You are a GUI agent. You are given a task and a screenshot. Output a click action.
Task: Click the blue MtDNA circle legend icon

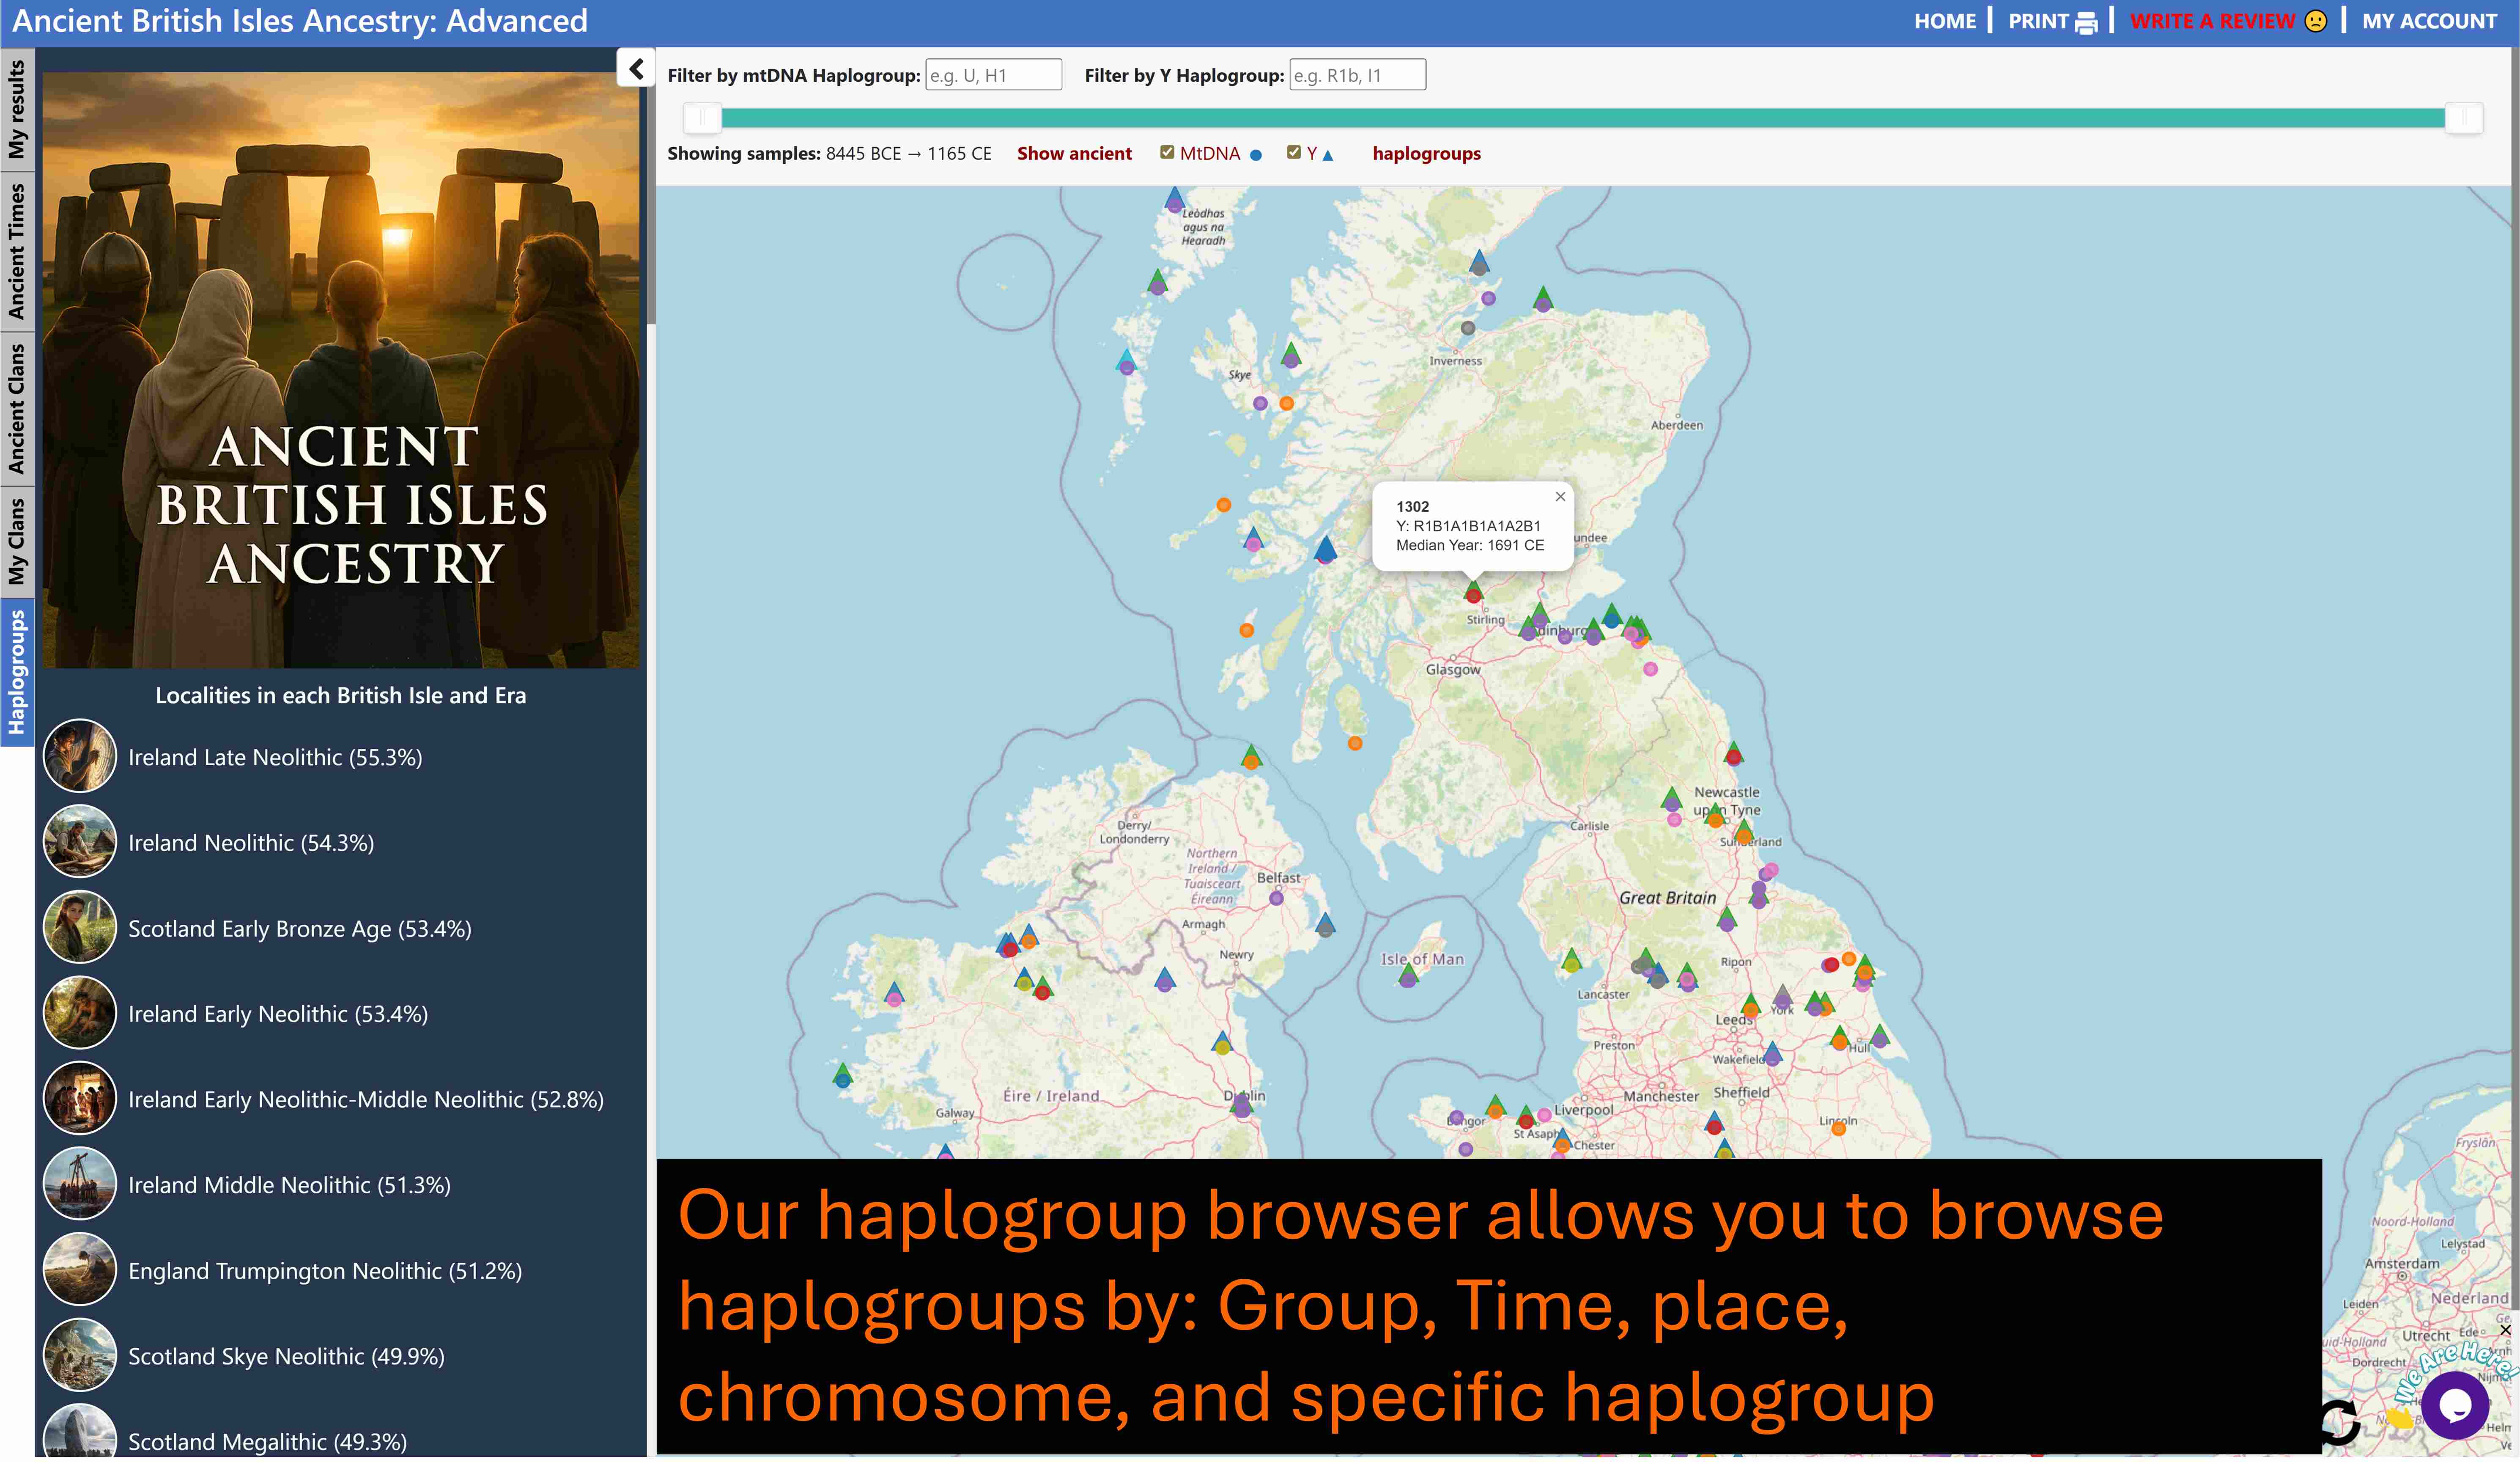tap(1256, 155)
